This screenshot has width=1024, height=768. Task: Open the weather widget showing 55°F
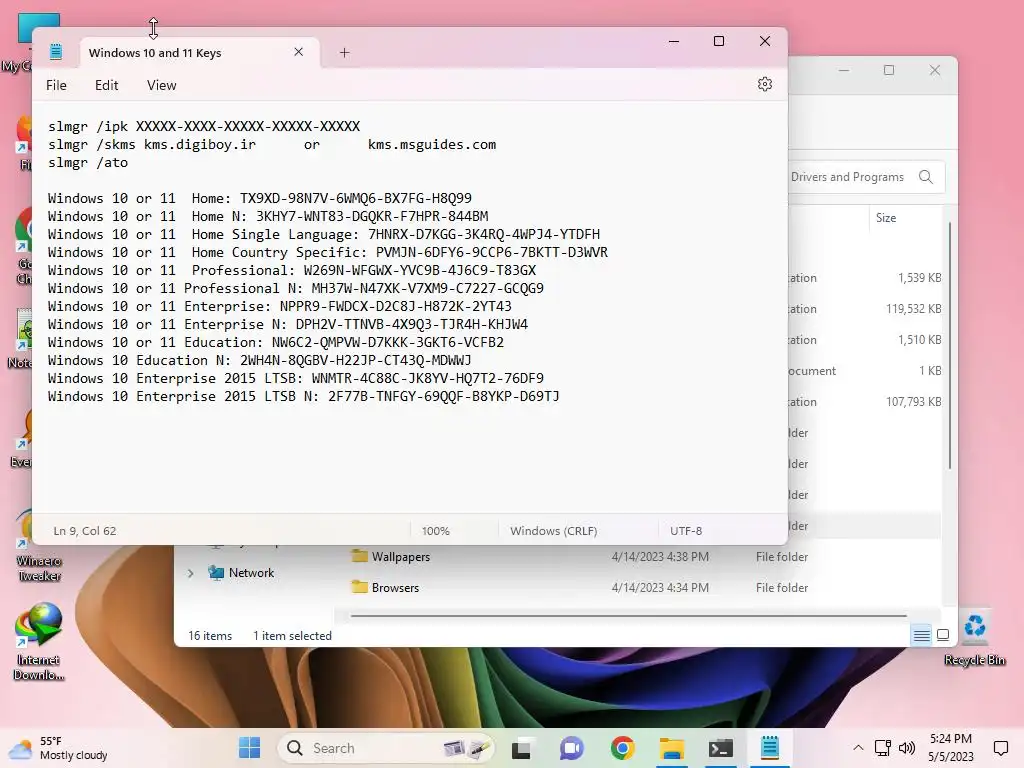[57, 748]
